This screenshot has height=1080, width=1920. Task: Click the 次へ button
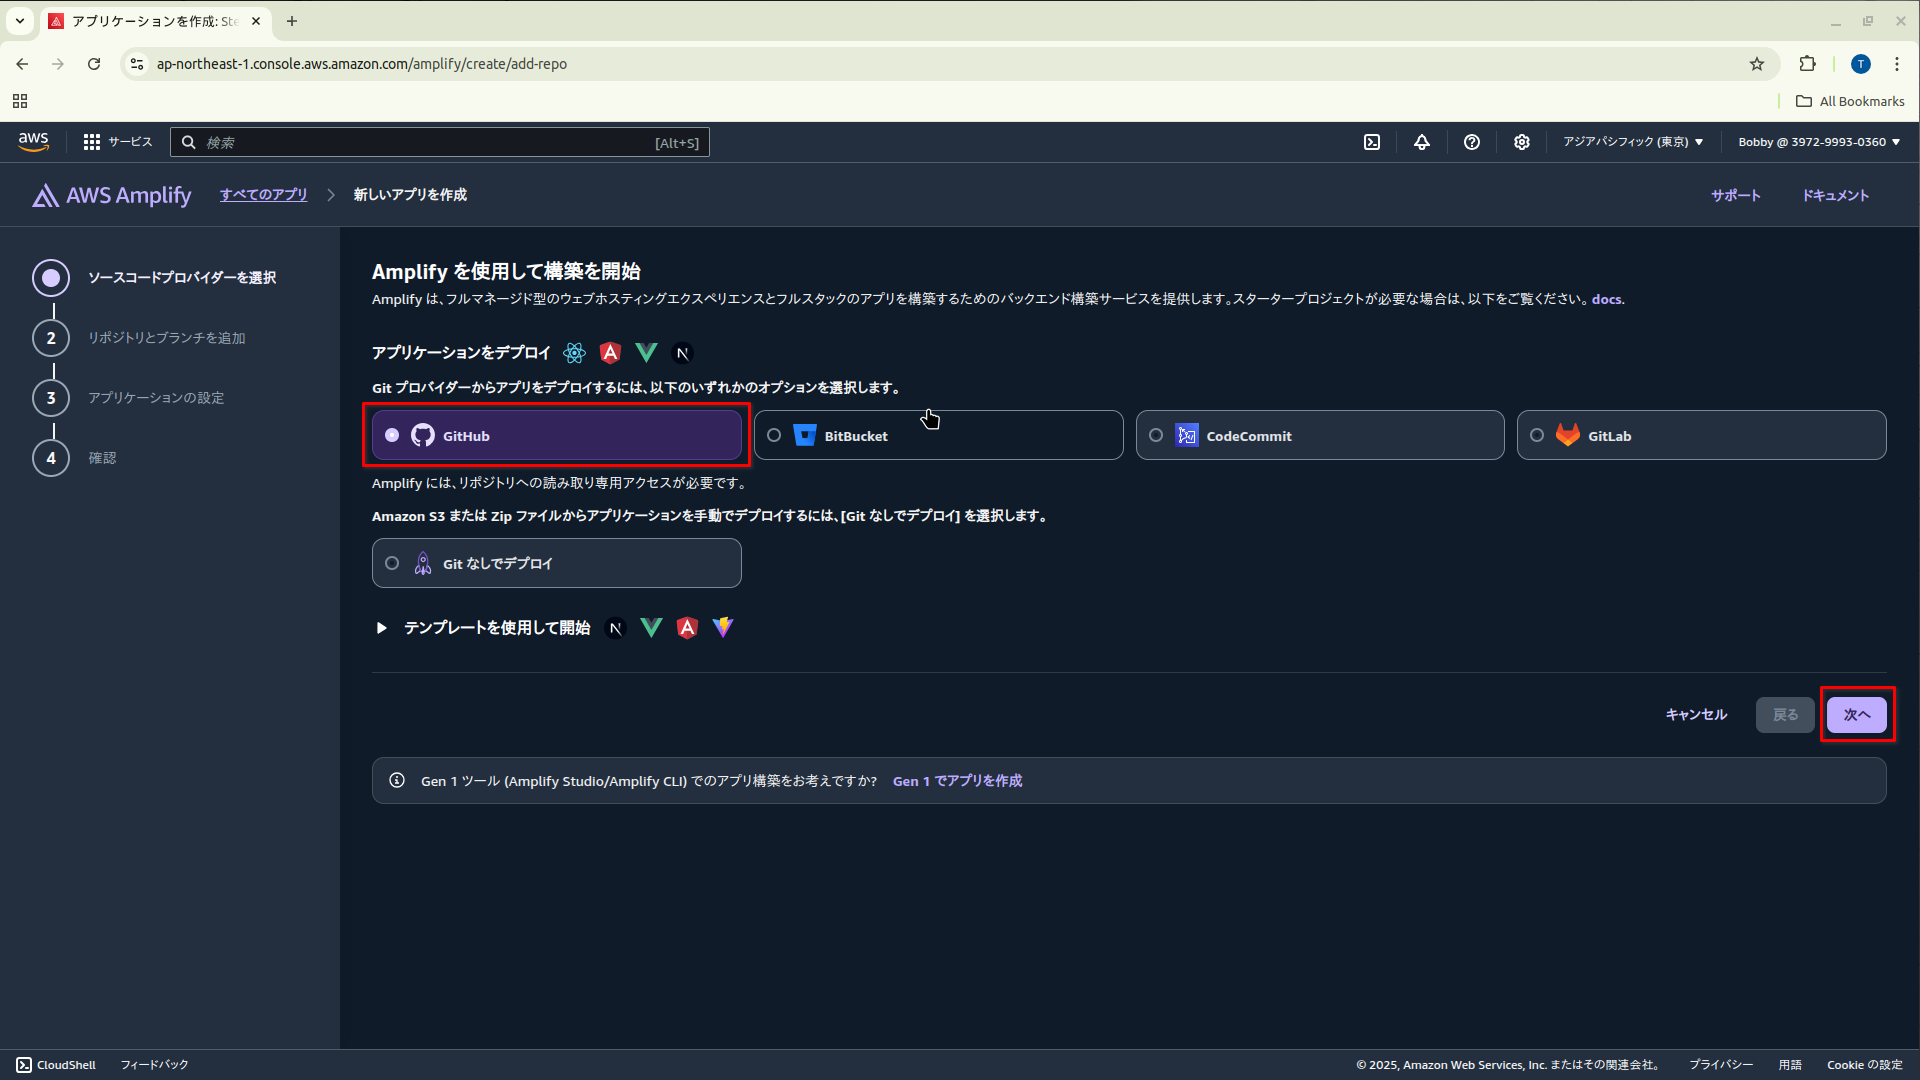1856,715
